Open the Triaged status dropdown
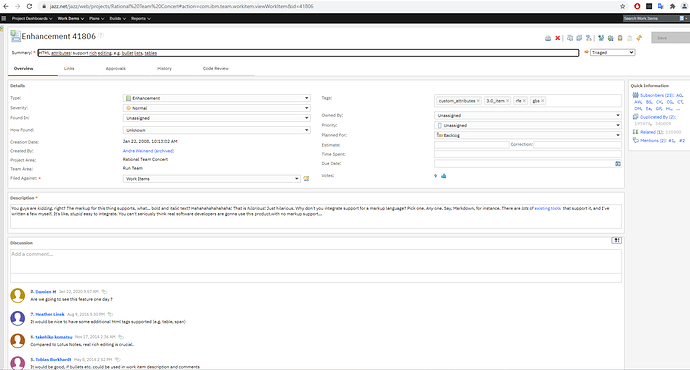Screen dimensions: 690x370 point(612,52)
